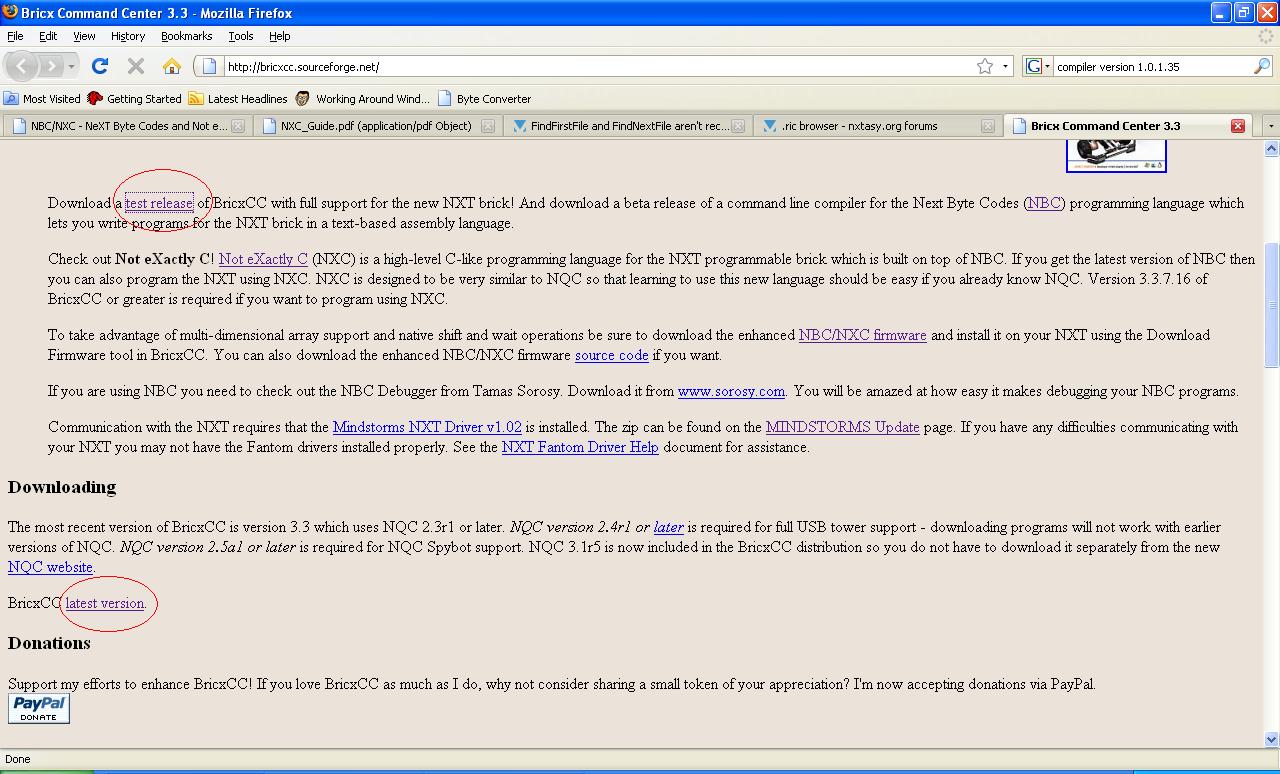Open the NBC/NXC firmware link
This screenshot has width=1280, height=774.
(863, 335)
